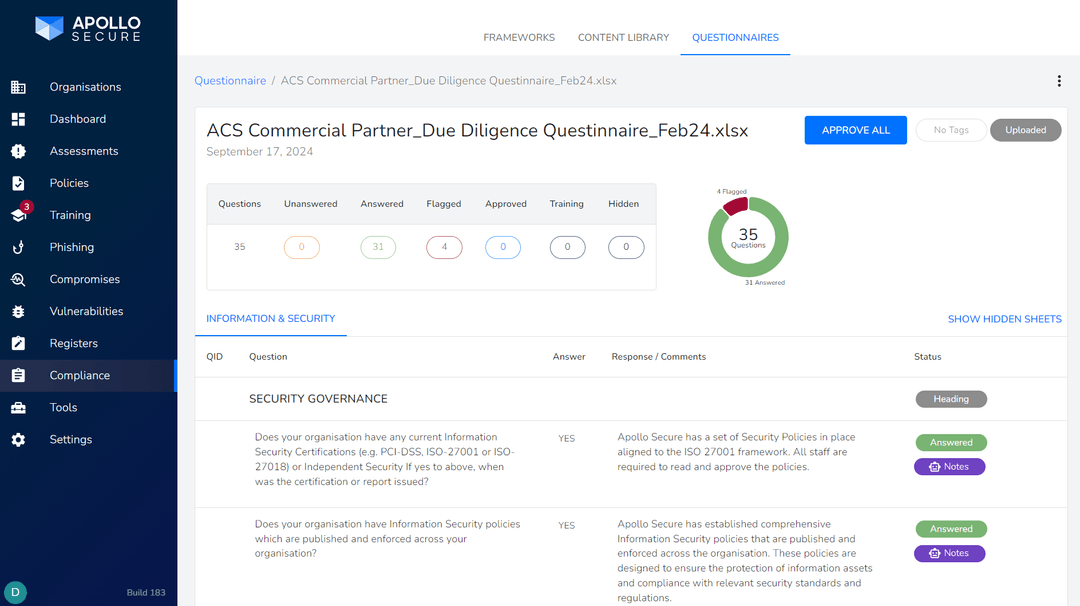This screenshot has width=1080, height=606.
Task: Click the Dashboard grid icon
Action: click(x=19, y=119)
